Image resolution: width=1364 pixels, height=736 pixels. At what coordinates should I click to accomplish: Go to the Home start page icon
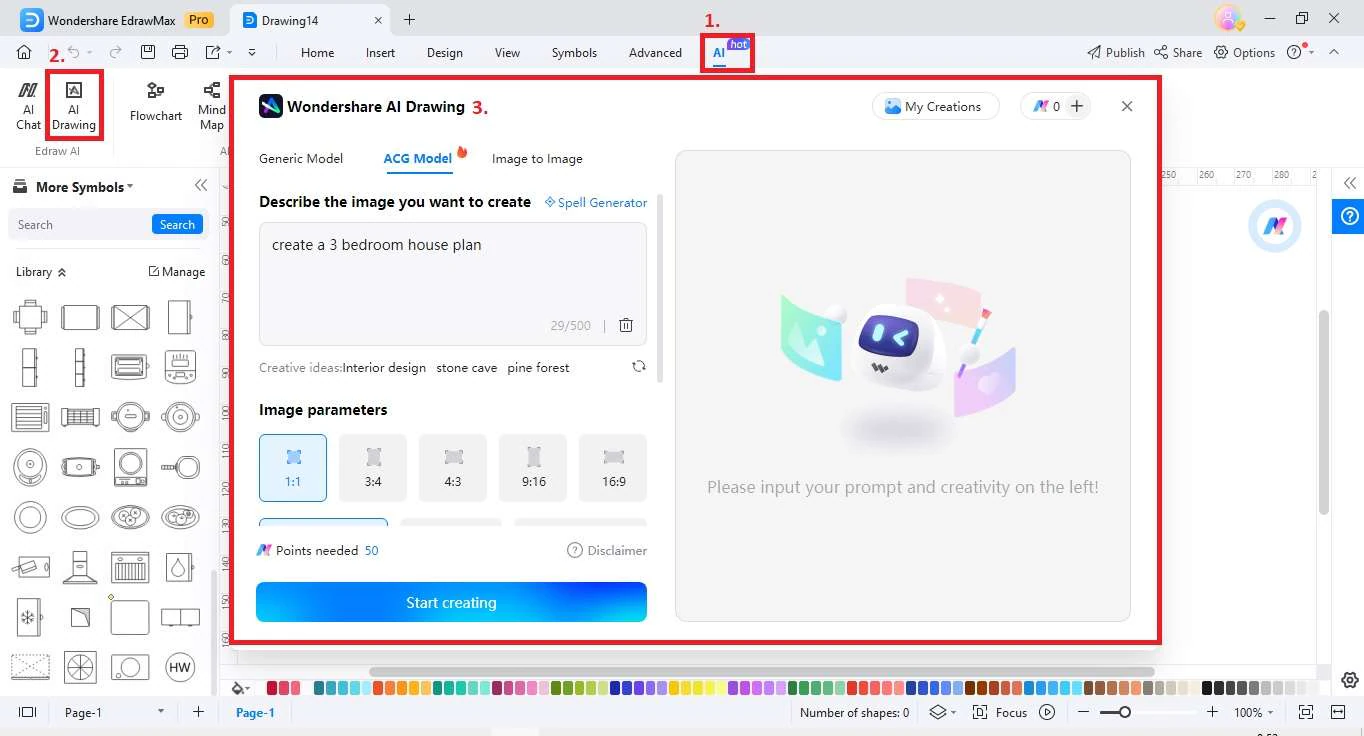(24, 52)
